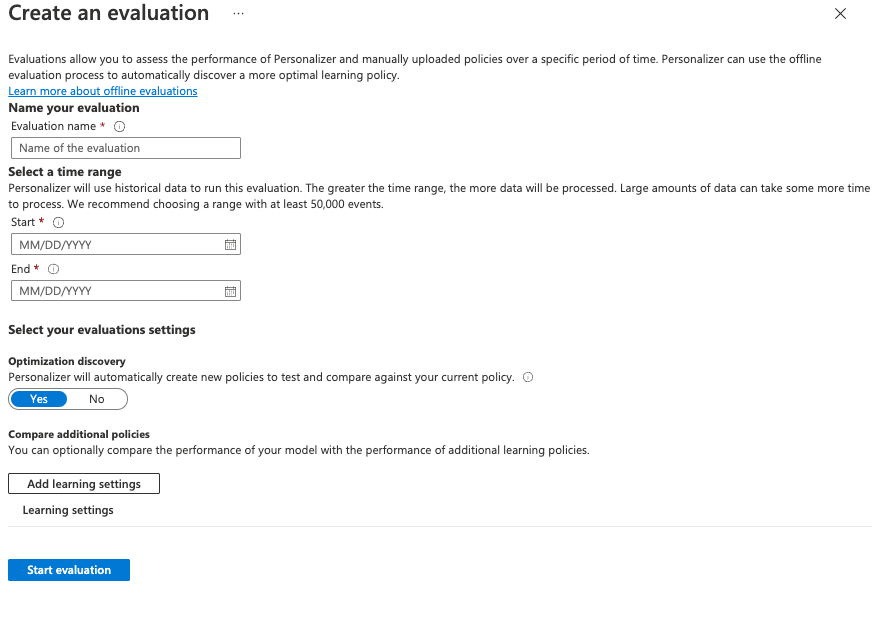Click the Start date MM/DD/YYYY field
This screenshot has height=619, width=872.
pyautogui.click(x=115, y=245)
